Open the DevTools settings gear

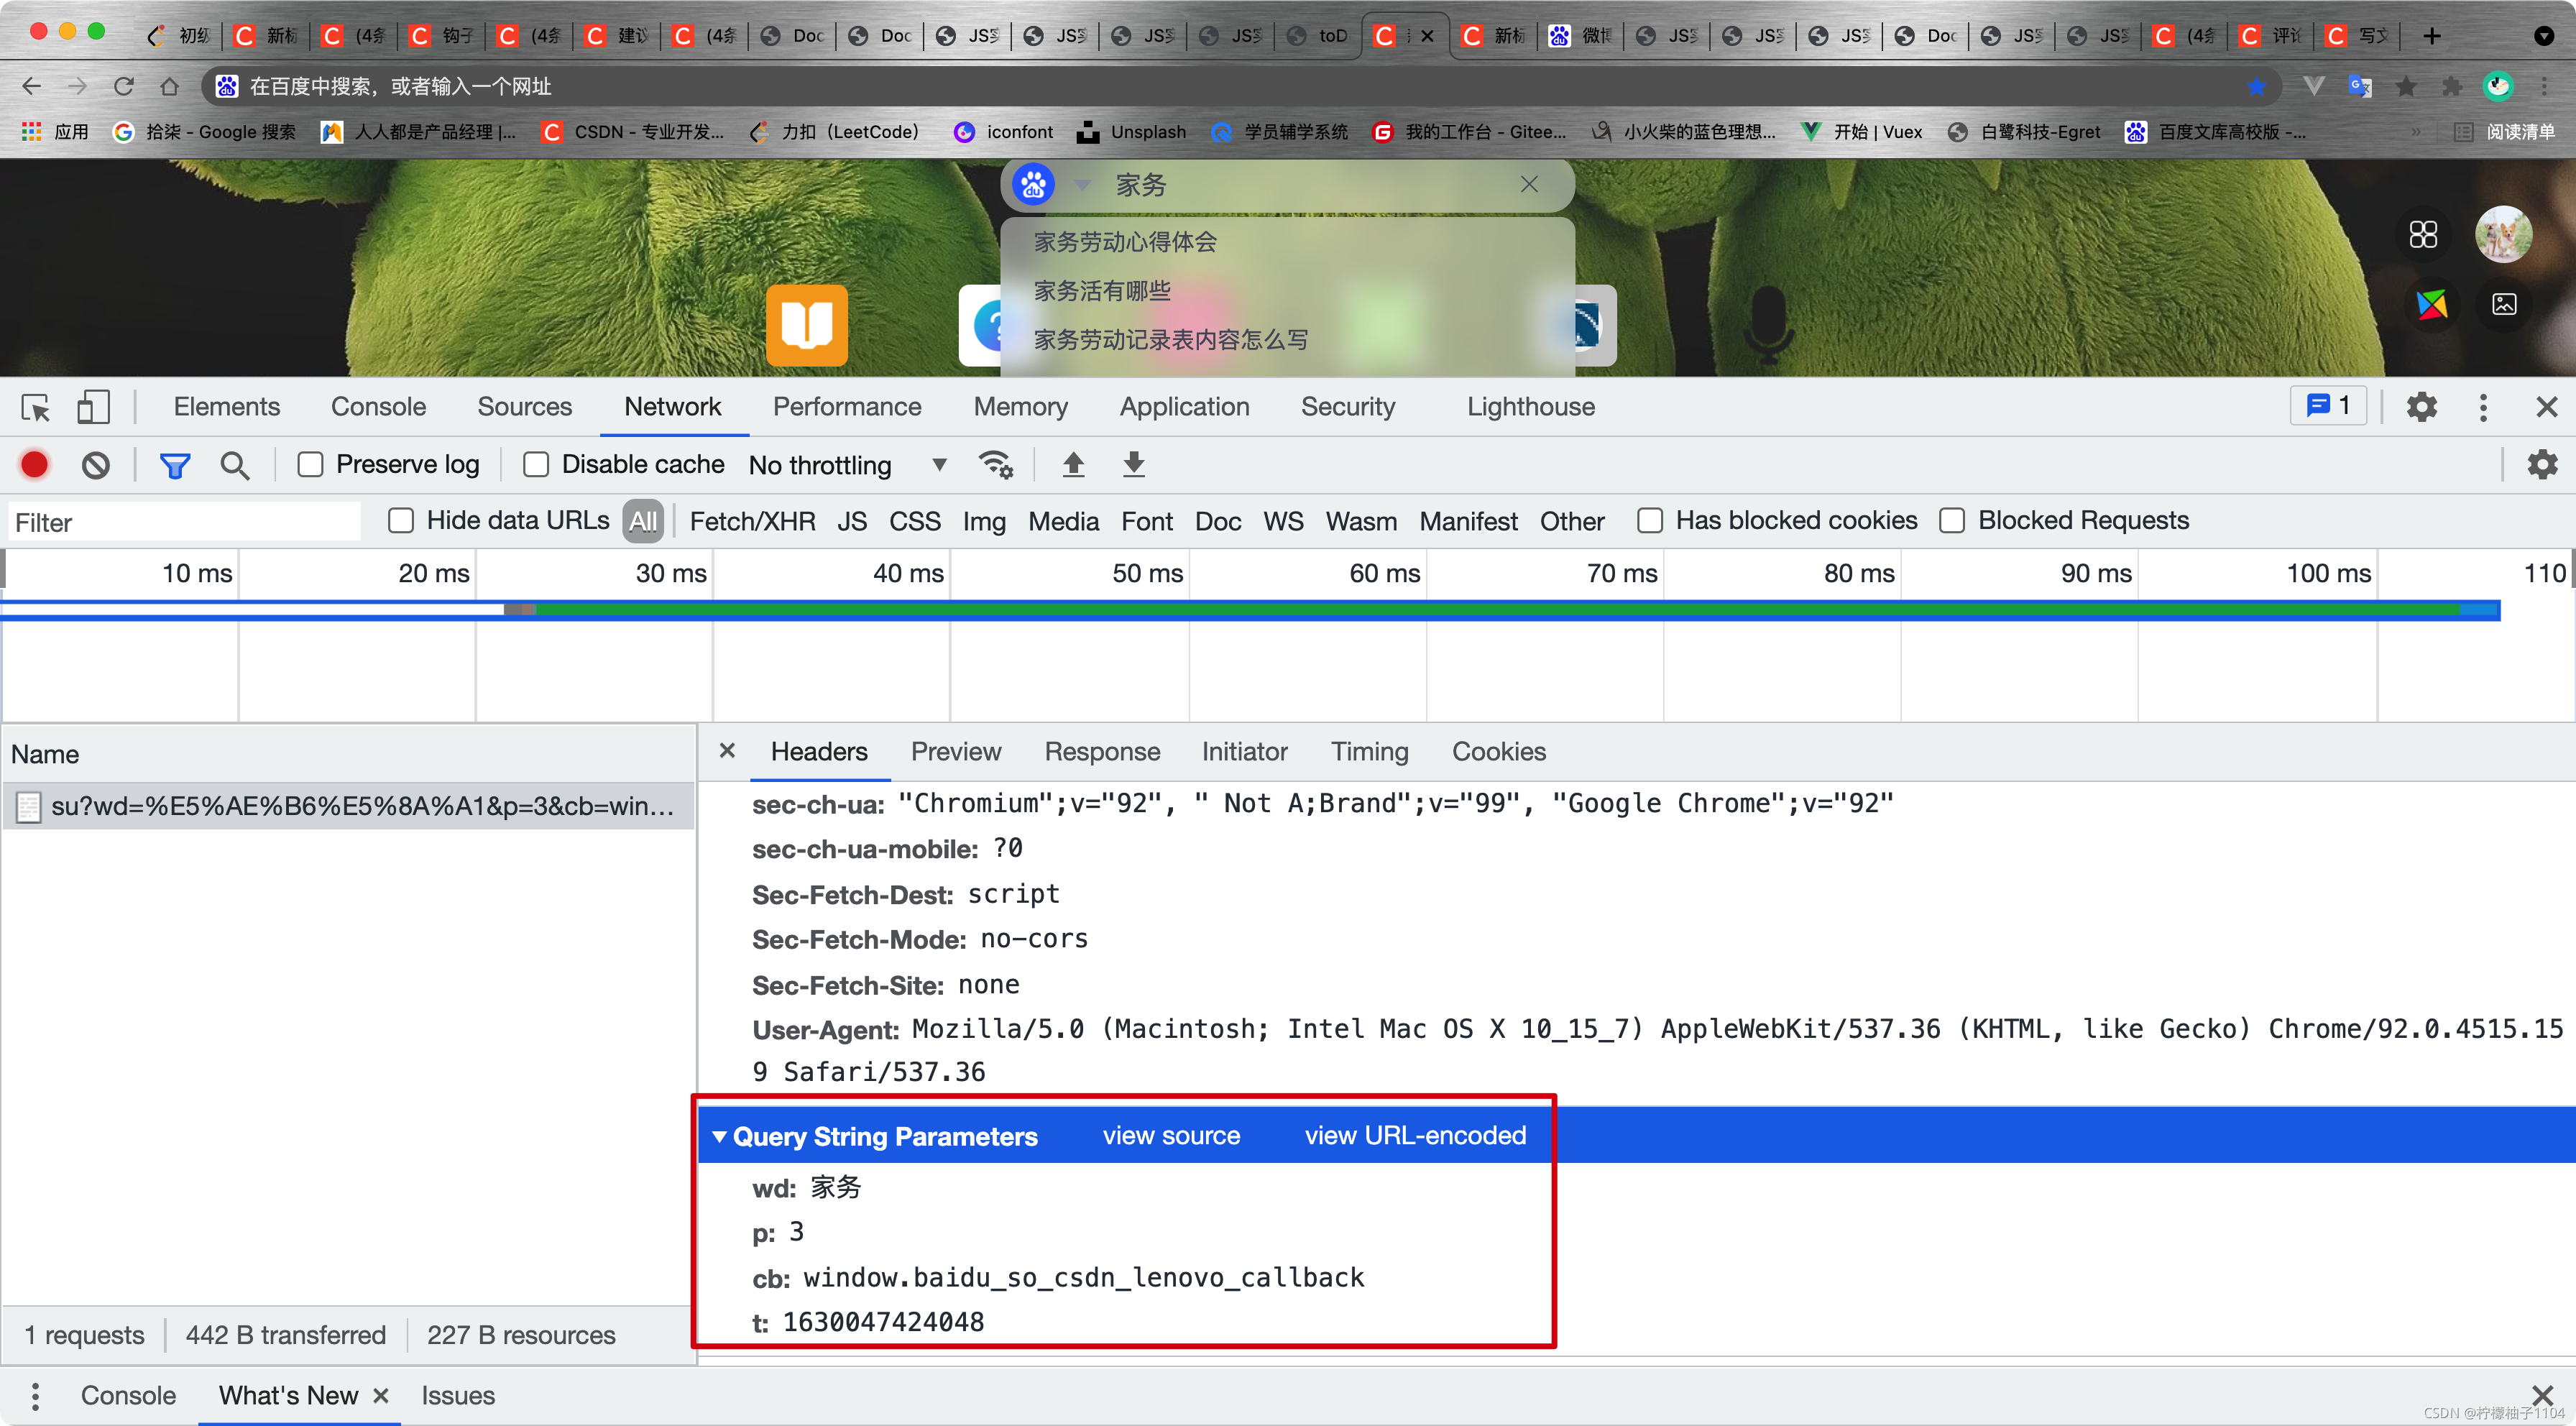(x=2421, y=407)
